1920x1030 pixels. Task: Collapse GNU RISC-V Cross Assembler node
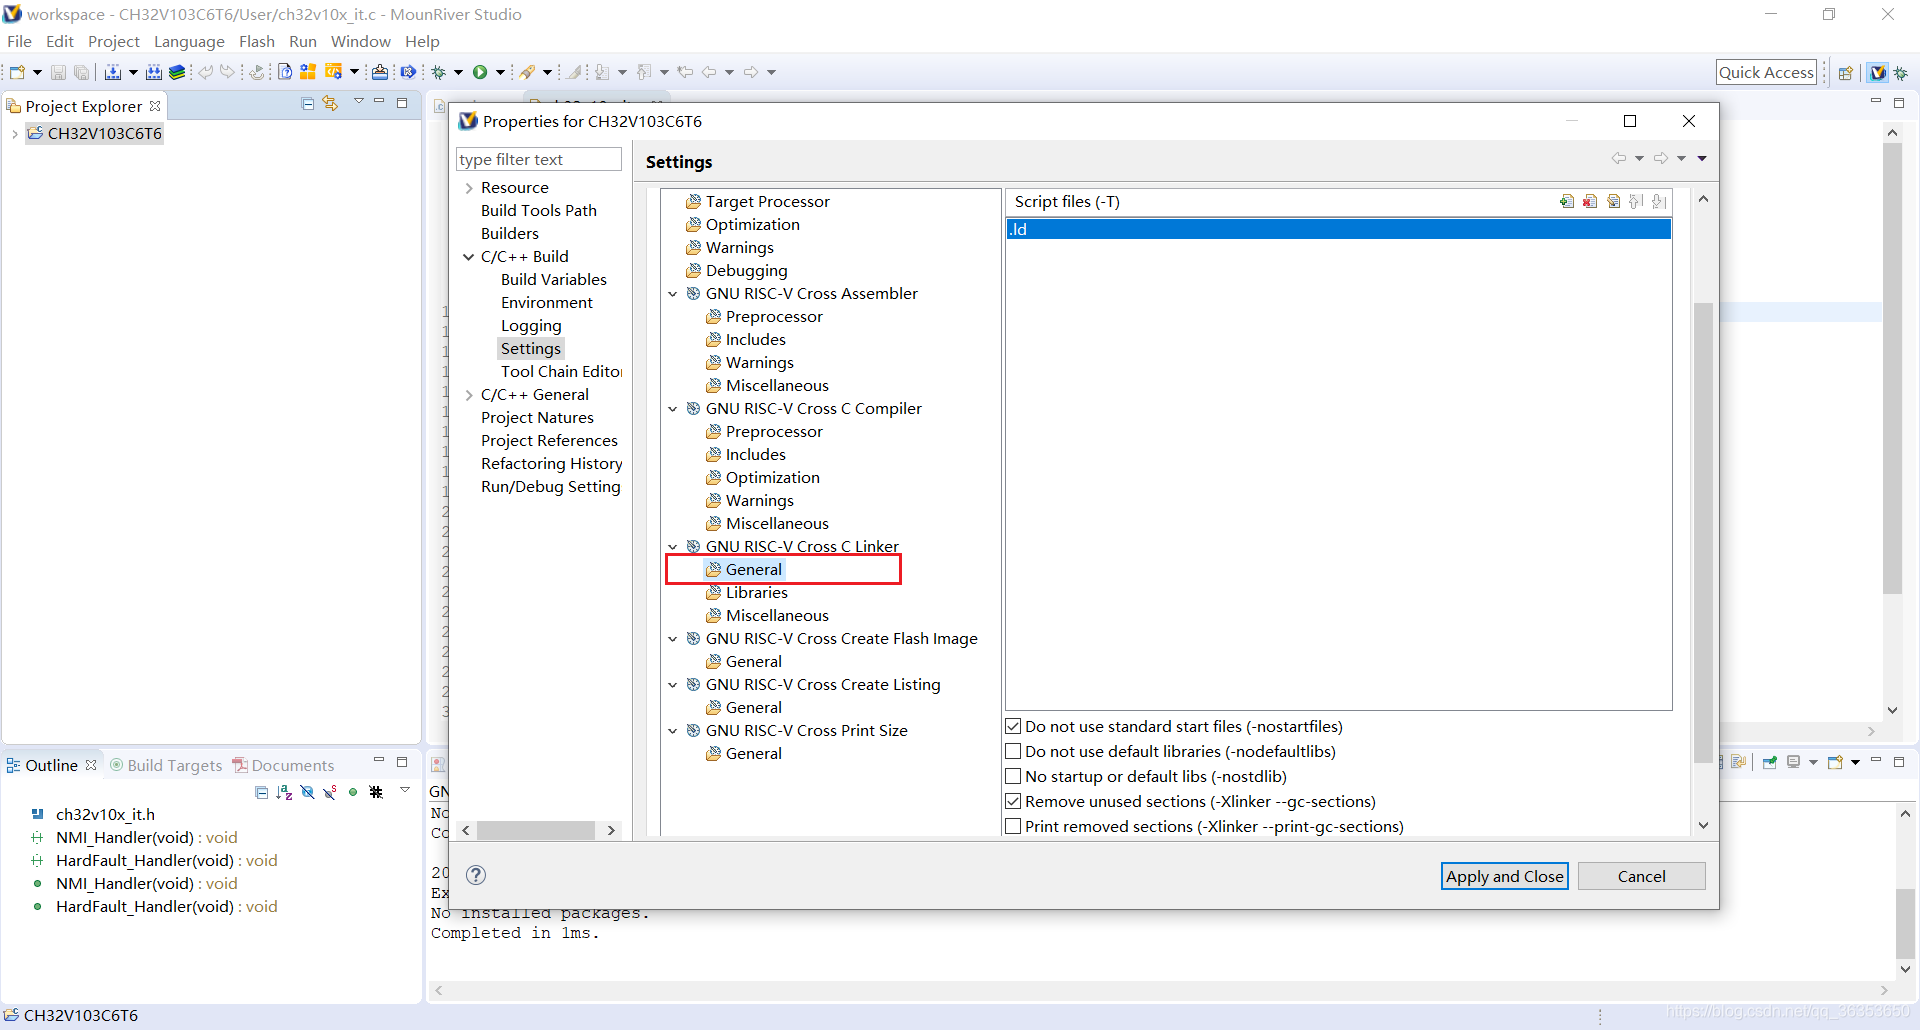coord(673,294)
